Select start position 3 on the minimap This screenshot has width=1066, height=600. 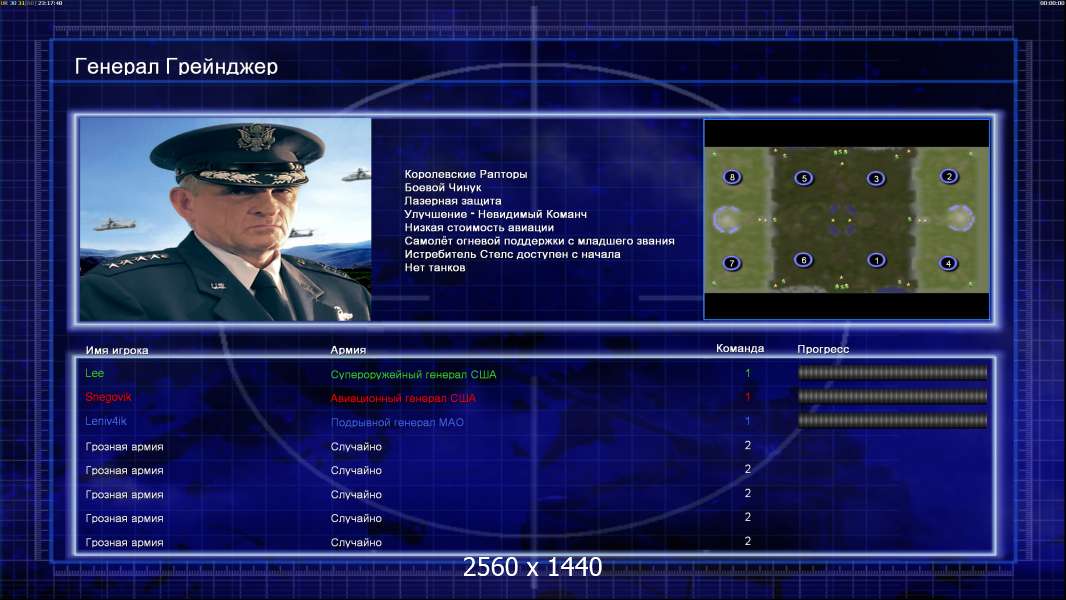[x=876, y=179]
